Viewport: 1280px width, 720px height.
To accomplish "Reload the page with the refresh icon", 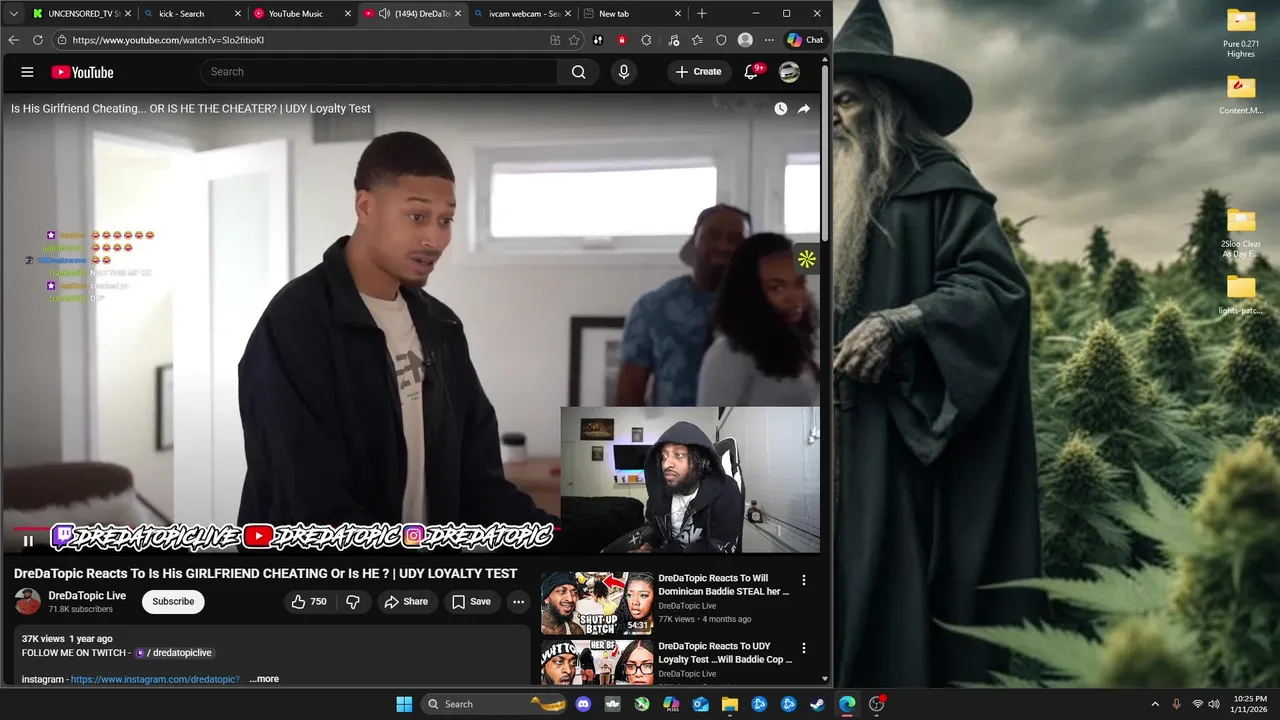I will tap(38, 40).
